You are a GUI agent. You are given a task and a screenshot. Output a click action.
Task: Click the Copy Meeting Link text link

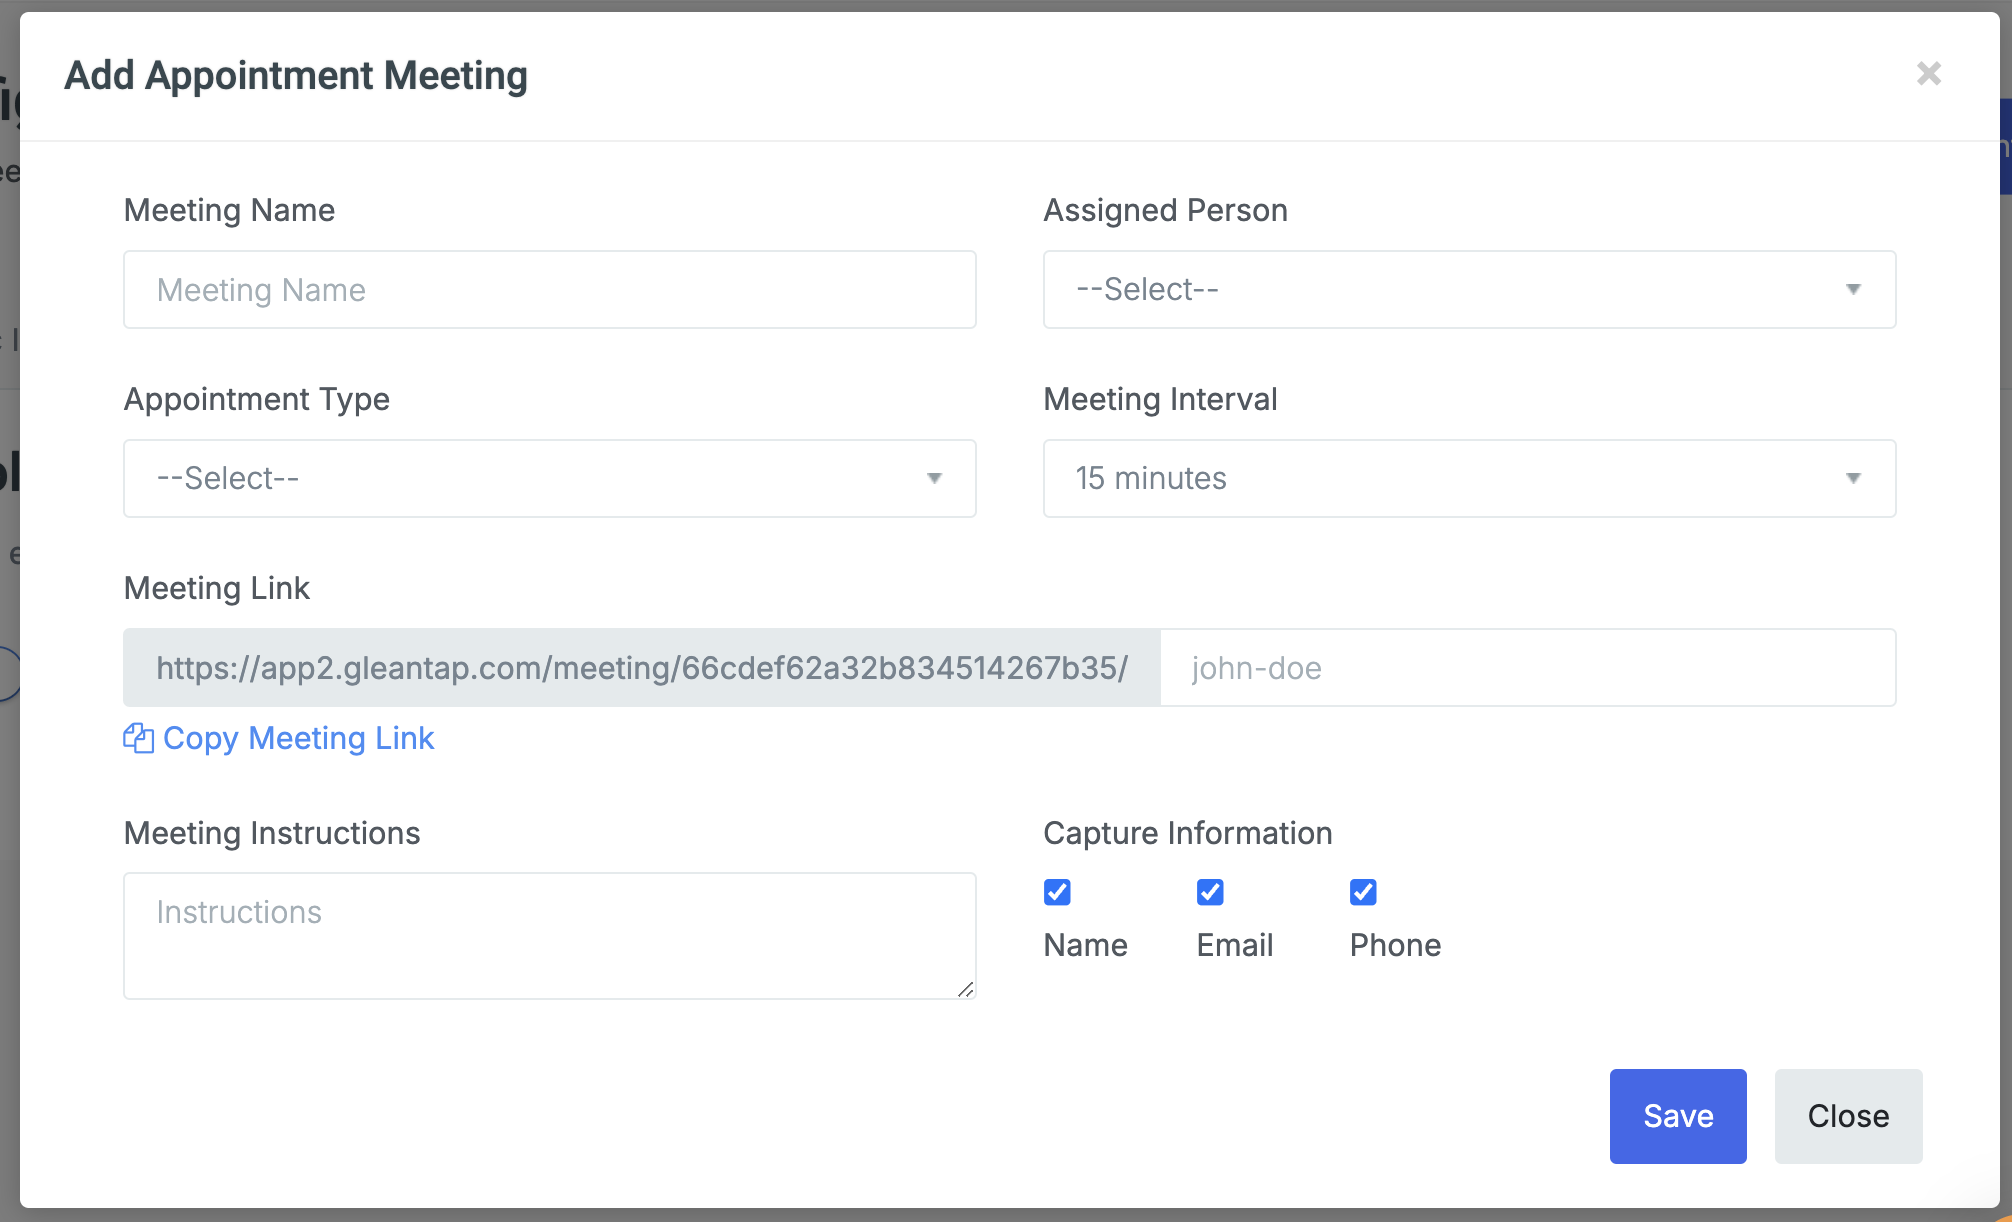pyautogui.click(x=298, y=738)
